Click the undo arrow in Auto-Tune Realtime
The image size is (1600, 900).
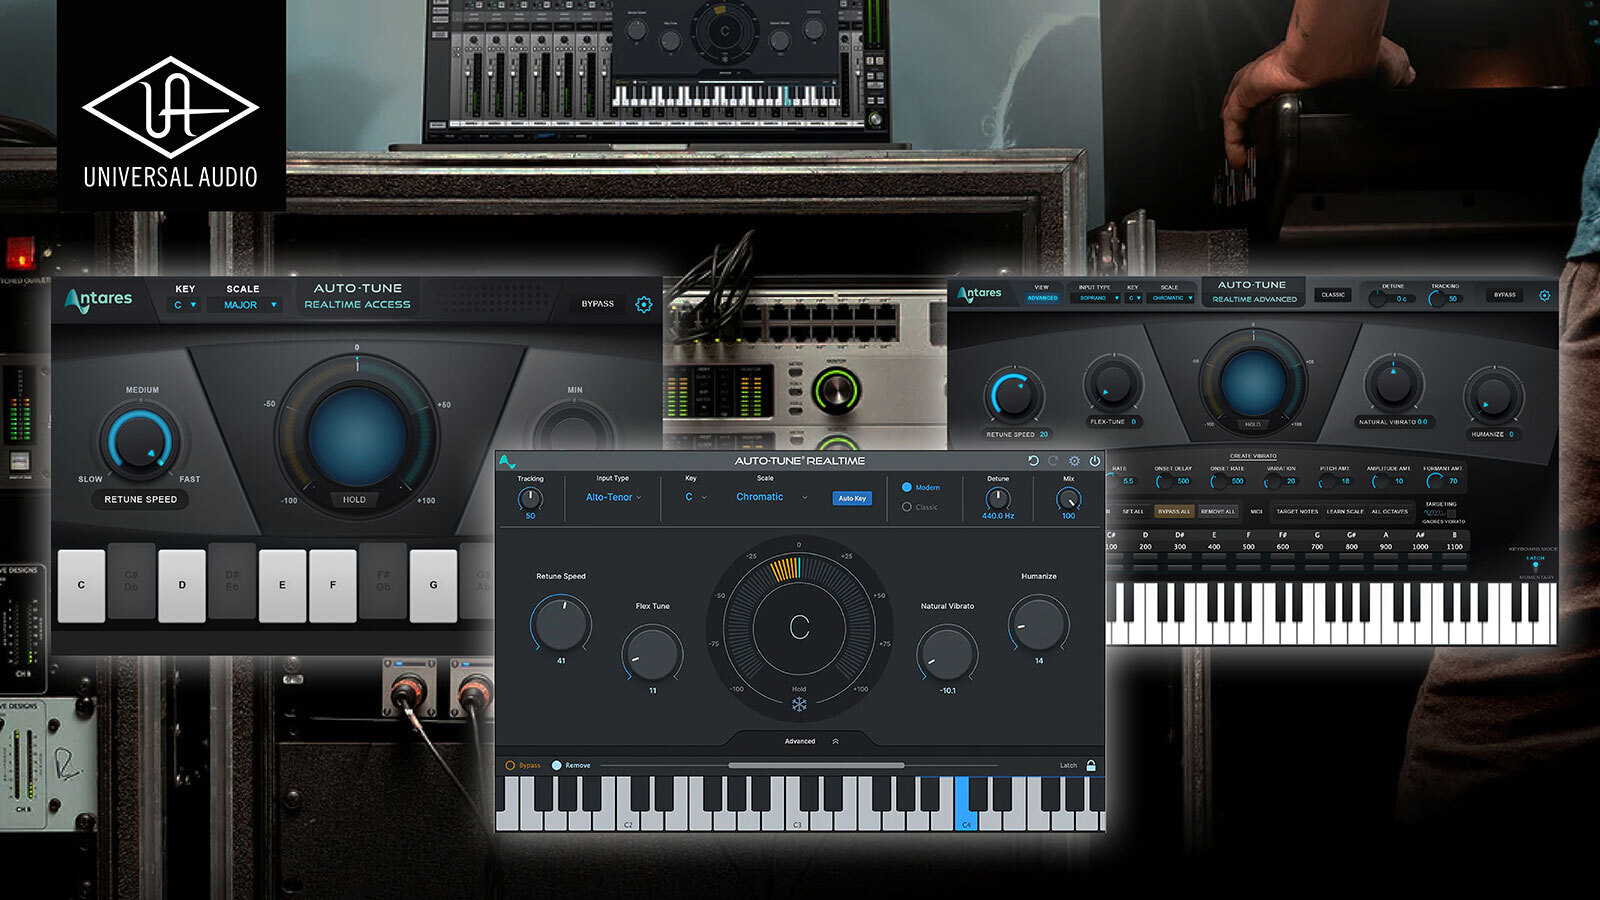1033,461
